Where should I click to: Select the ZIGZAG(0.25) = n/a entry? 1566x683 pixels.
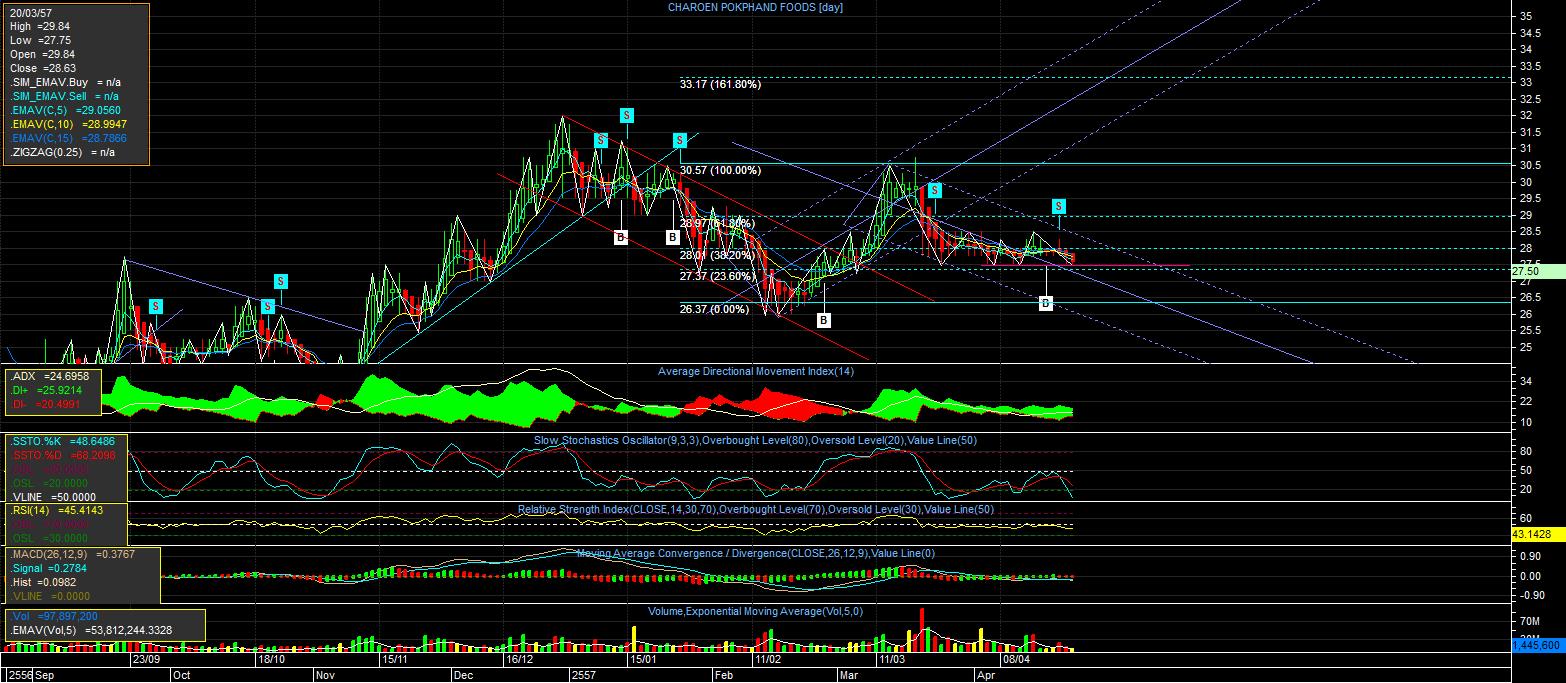point(62,152)
